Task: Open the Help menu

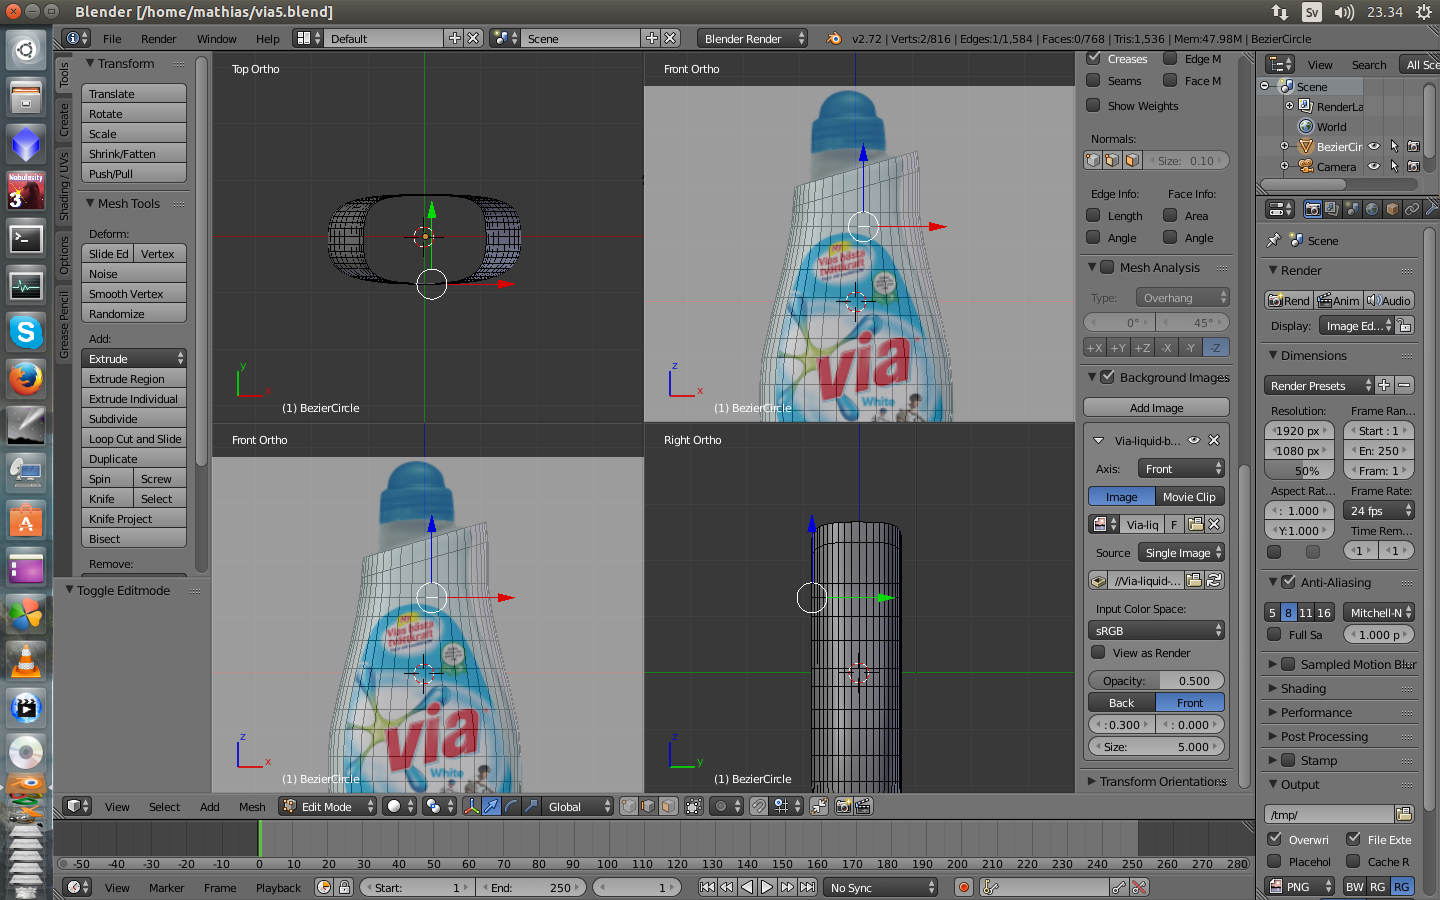Action: tap(267, 38)
